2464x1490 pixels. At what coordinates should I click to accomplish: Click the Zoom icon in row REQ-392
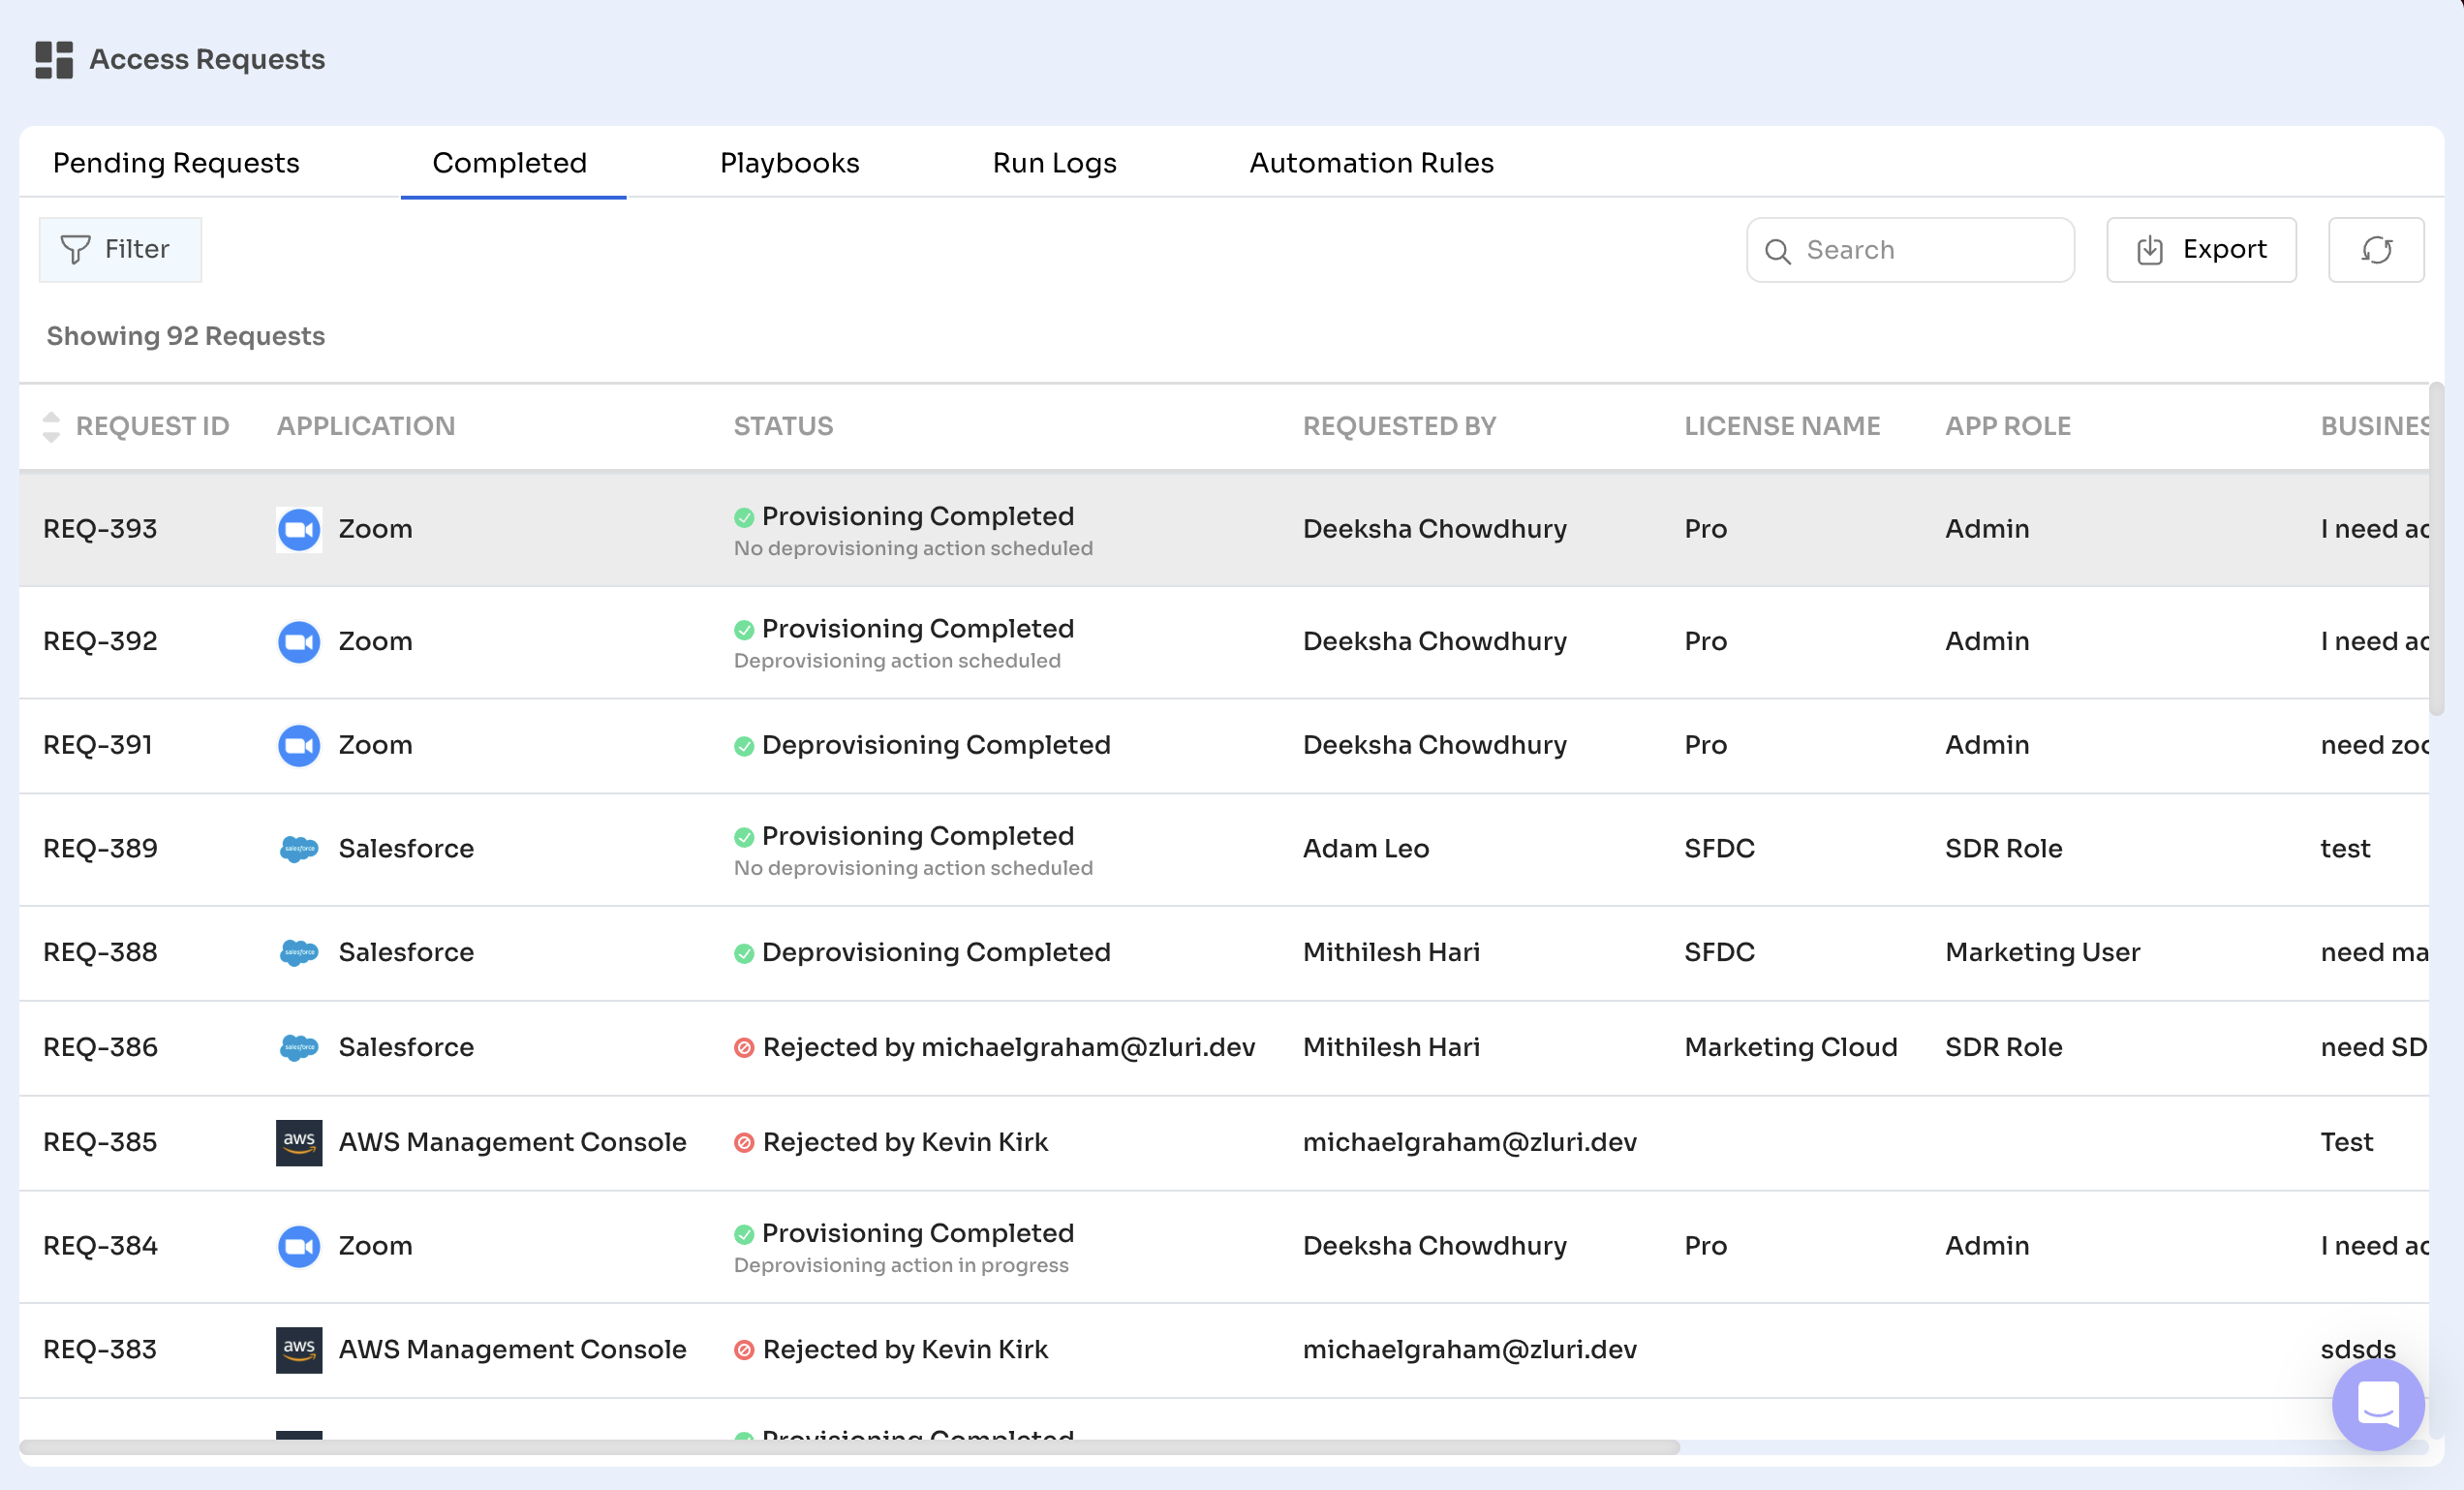[x=299, y=641]
